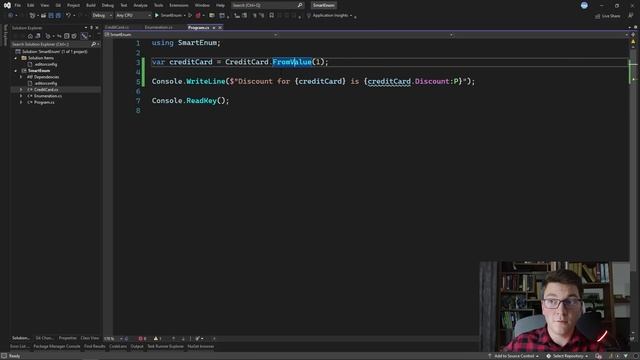Click the Hot Reload flame icon

coord(198,16)
